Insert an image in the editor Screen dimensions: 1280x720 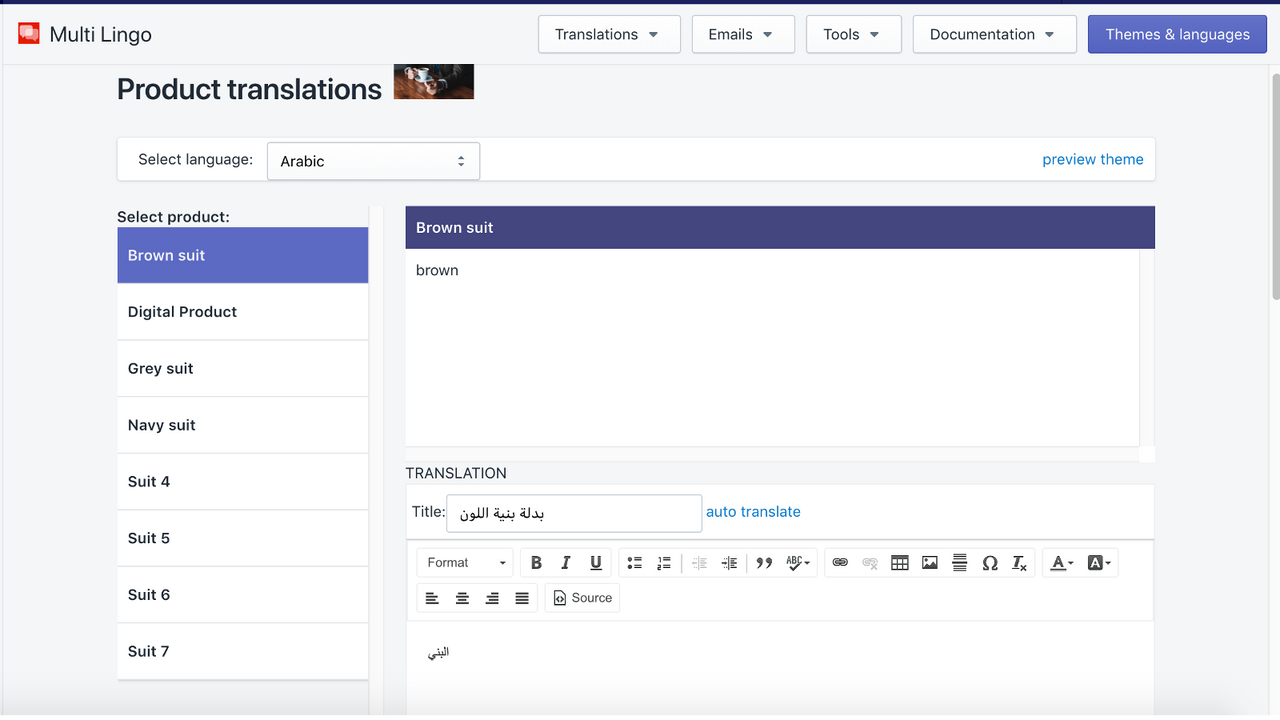[x=930, y=563]
